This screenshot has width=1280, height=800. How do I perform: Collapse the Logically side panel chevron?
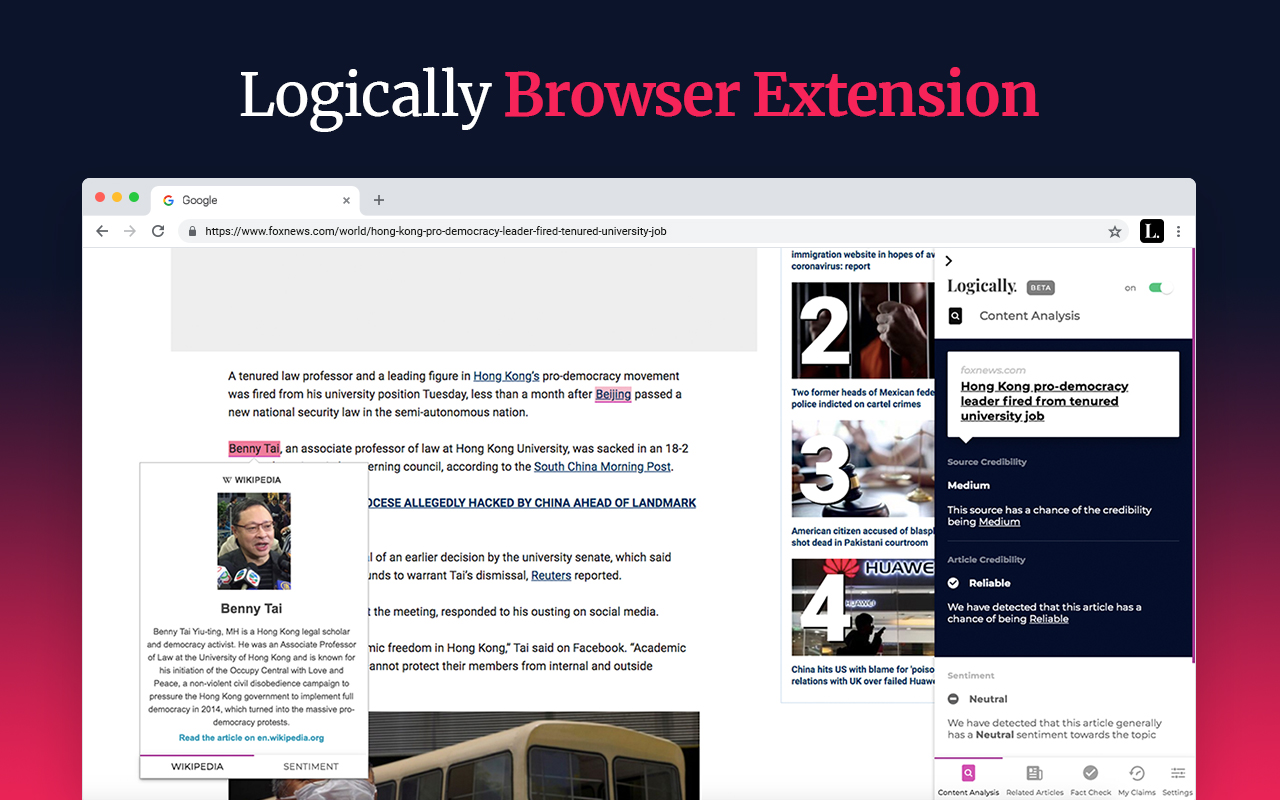949,261
